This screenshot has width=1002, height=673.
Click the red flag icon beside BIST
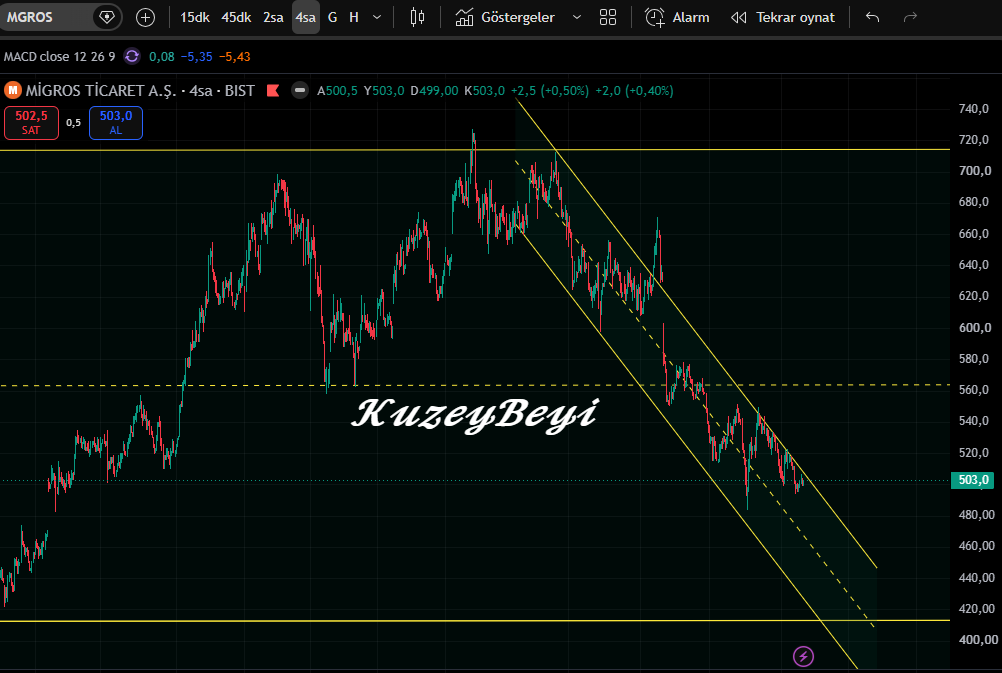pyautogui.click(x=273, y=91)
